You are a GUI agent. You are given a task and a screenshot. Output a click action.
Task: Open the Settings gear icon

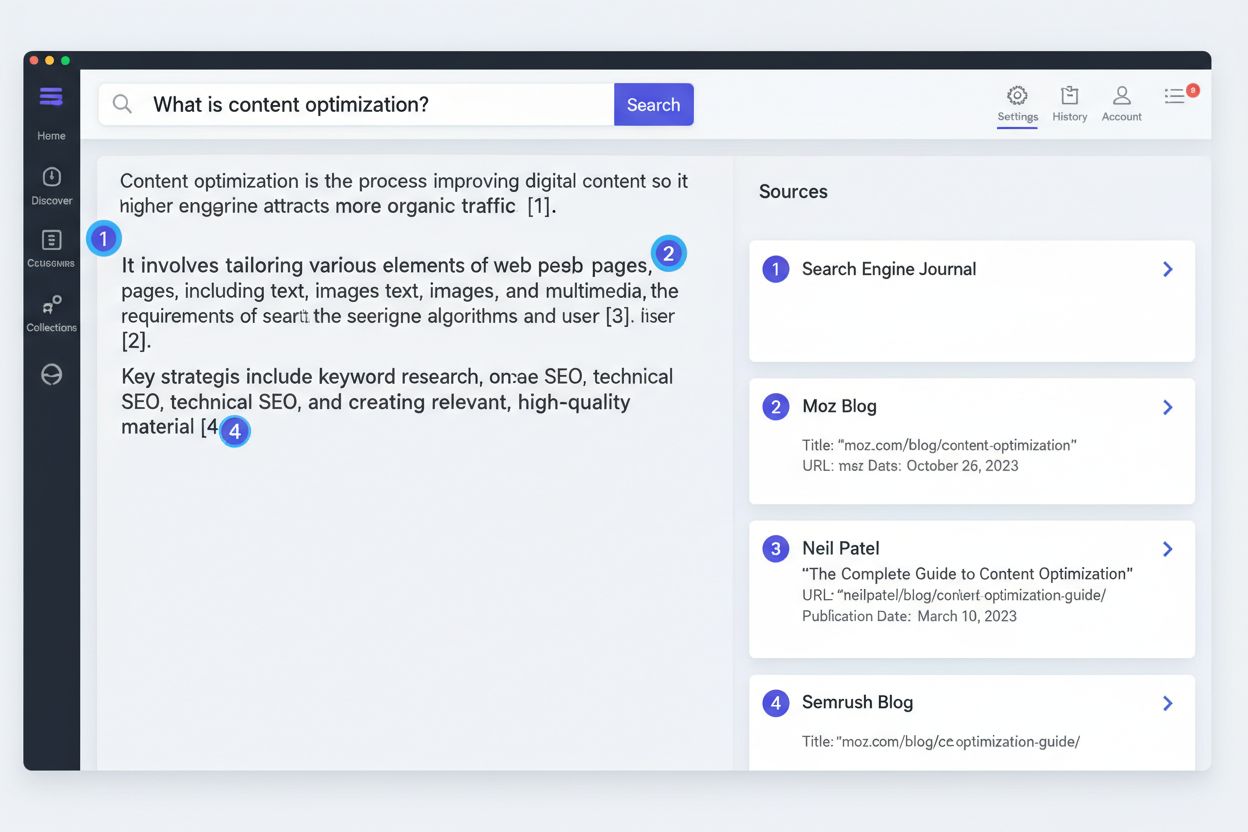pyautogui.click(x=1017, y=95)
